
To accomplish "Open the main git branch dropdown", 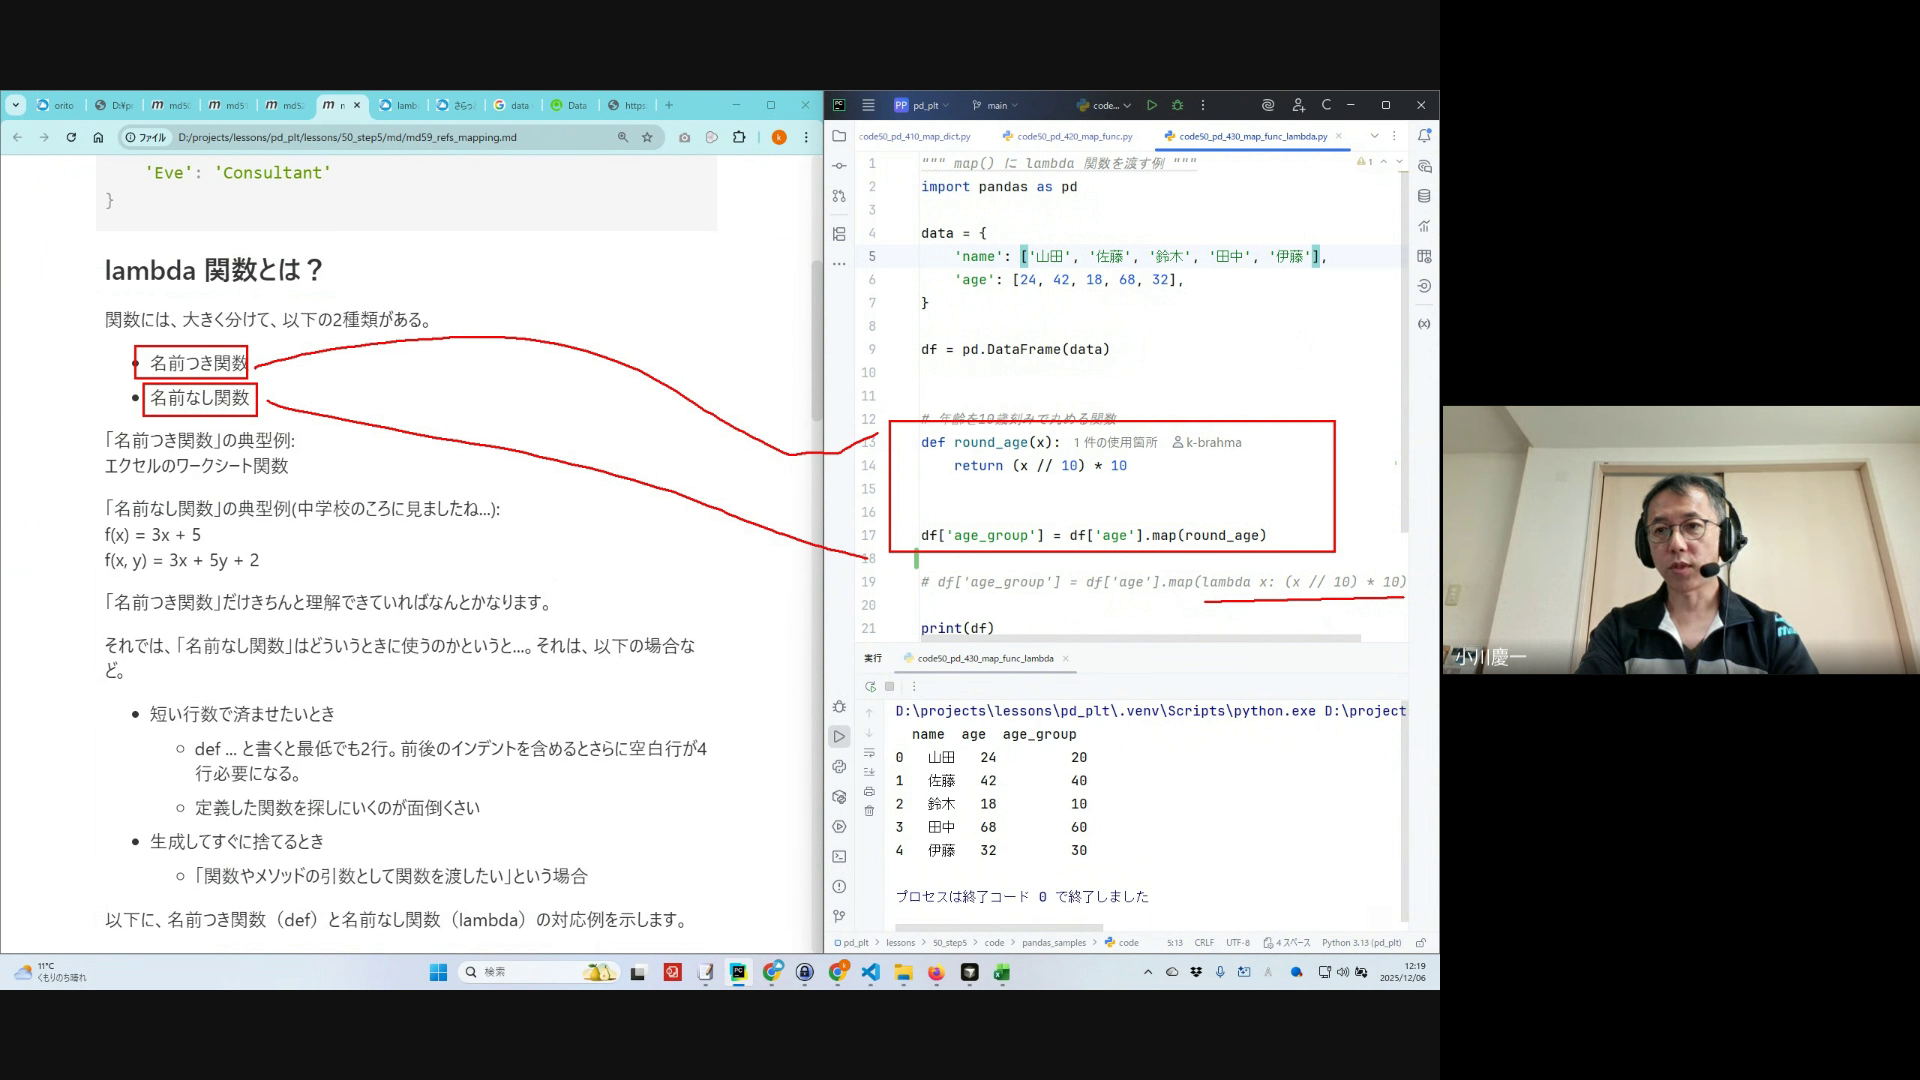I will pos(995,105).
